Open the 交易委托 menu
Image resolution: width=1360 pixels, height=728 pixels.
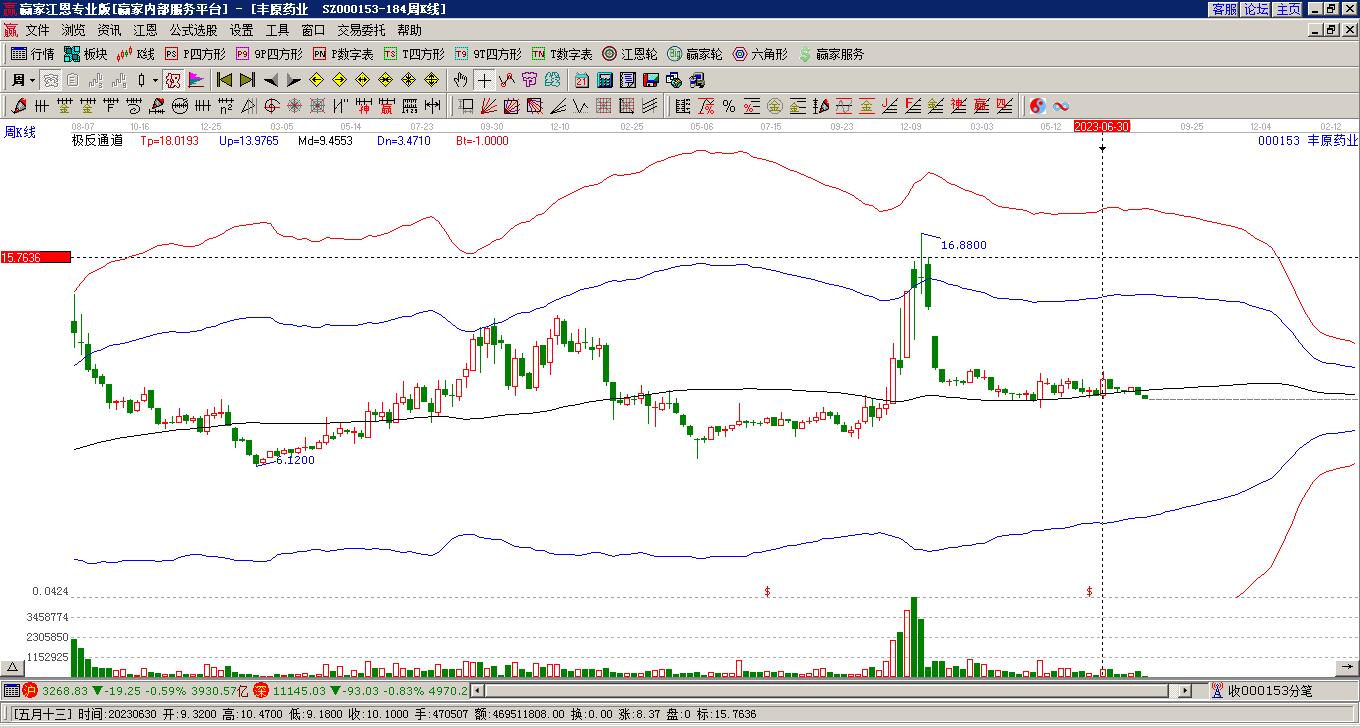click(x=361, y=31)
